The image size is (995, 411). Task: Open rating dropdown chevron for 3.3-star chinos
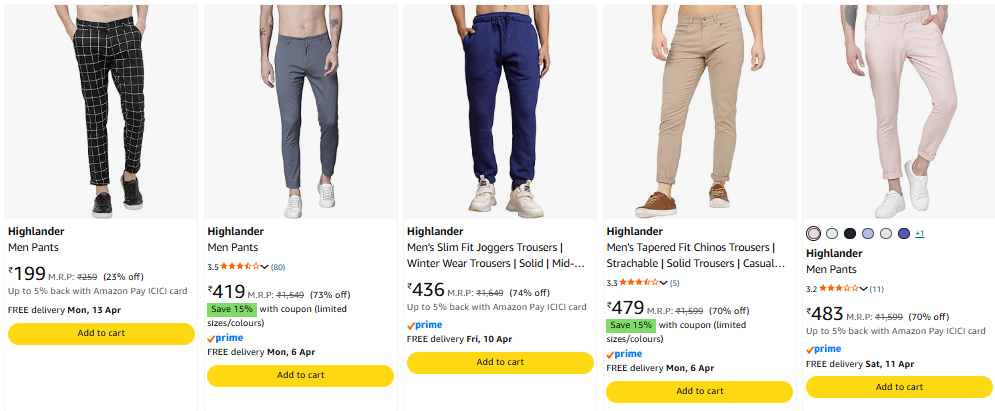pyautogui.click(x=665, y=283)
